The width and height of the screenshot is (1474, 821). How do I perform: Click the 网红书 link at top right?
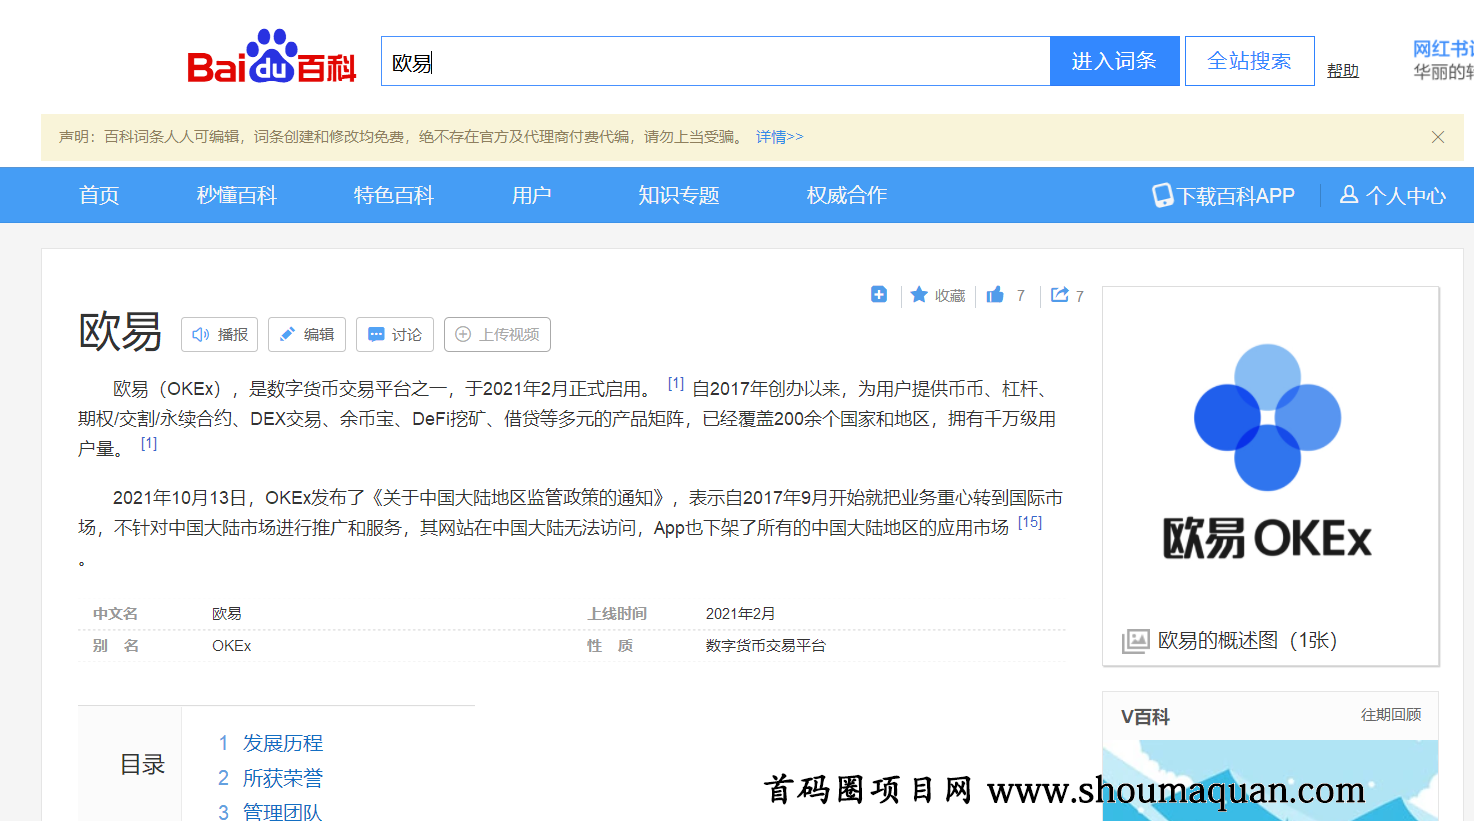[x=1443, y=48]
